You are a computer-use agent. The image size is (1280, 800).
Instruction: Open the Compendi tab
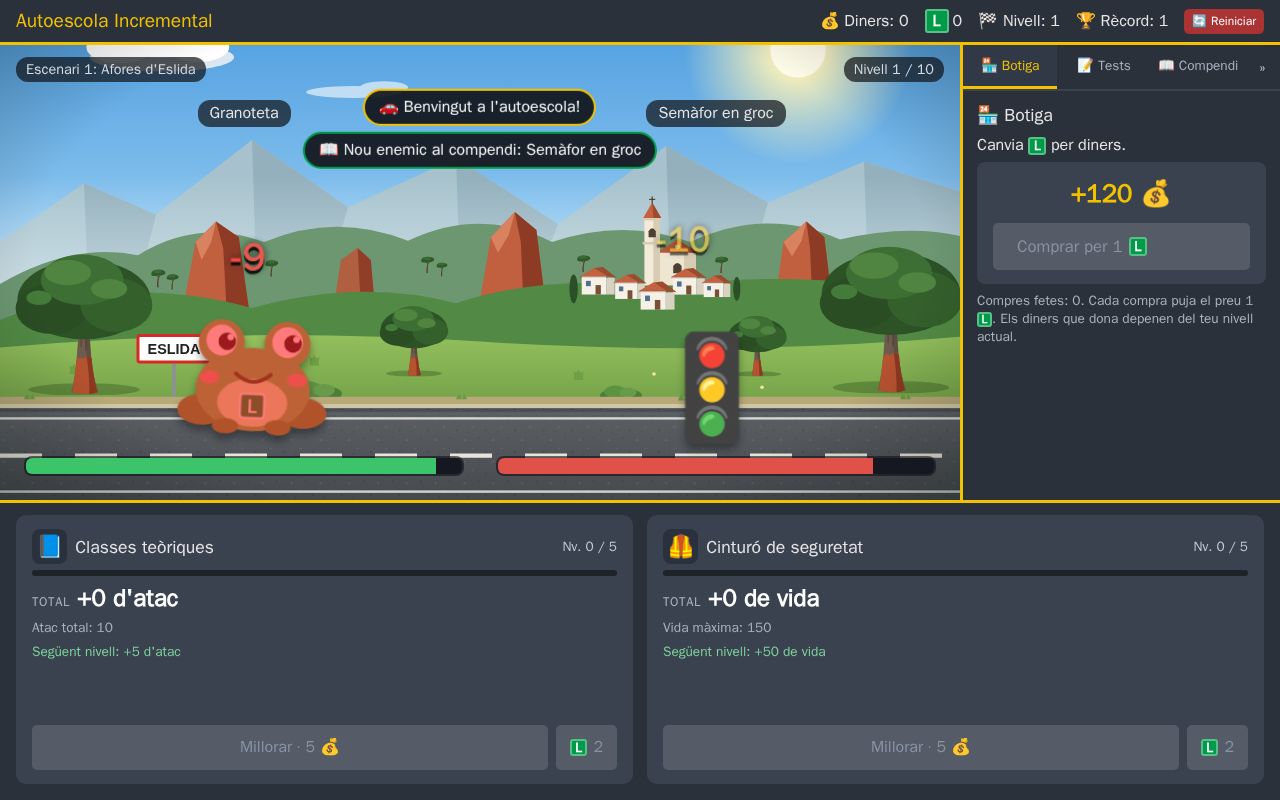[1198, 66]
